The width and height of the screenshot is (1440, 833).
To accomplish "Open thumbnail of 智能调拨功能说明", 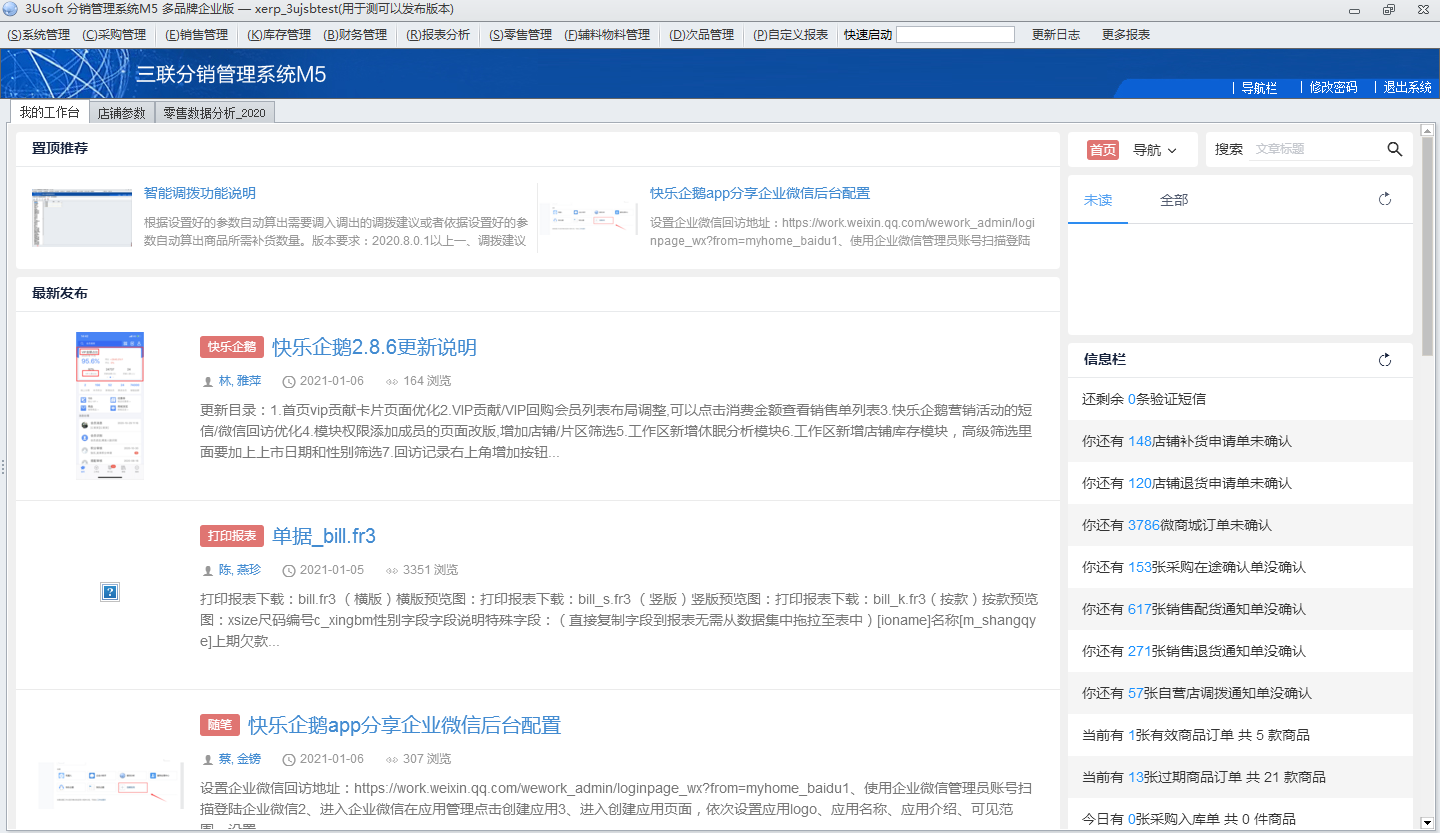I will (x=82, y=217).
